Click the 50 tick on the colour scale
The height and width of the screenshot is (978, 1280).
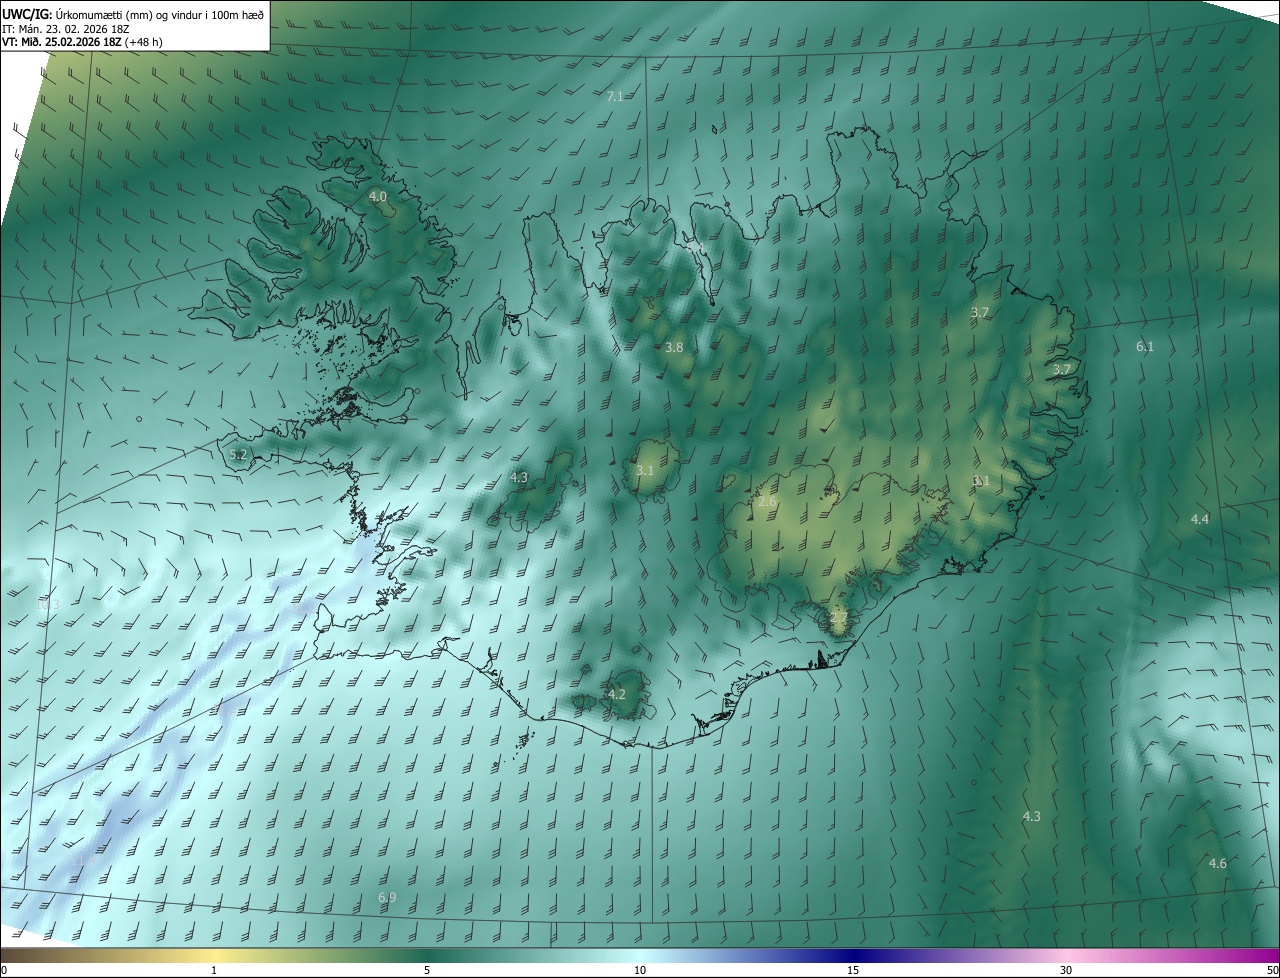(x=1272, y=970)
